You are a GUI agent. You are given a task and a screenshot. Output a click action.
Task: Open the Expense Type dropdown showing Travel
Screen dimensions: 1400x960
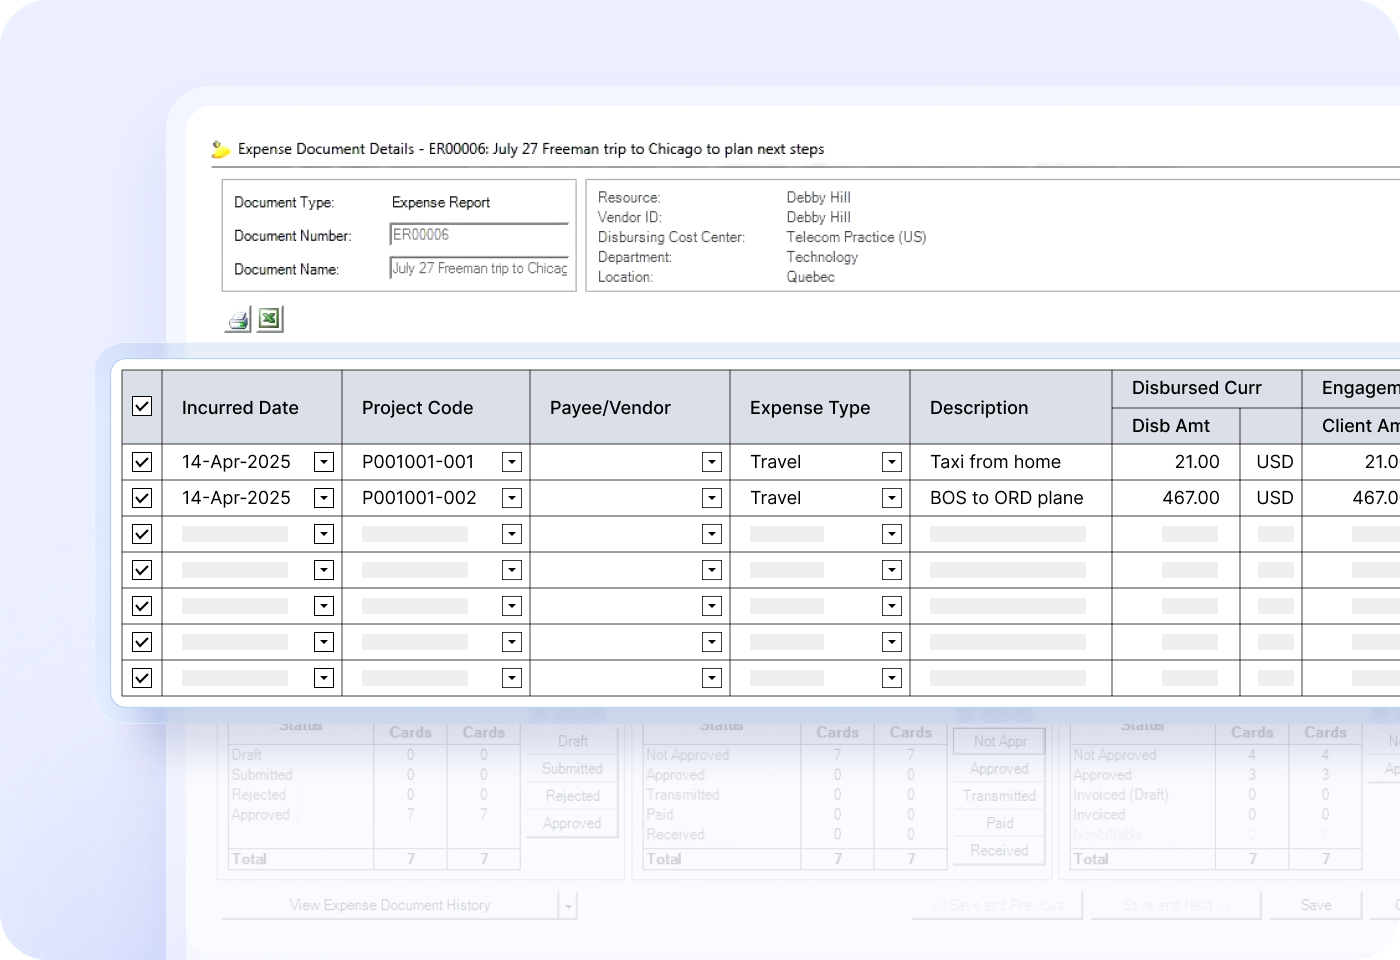coord(891,461)
